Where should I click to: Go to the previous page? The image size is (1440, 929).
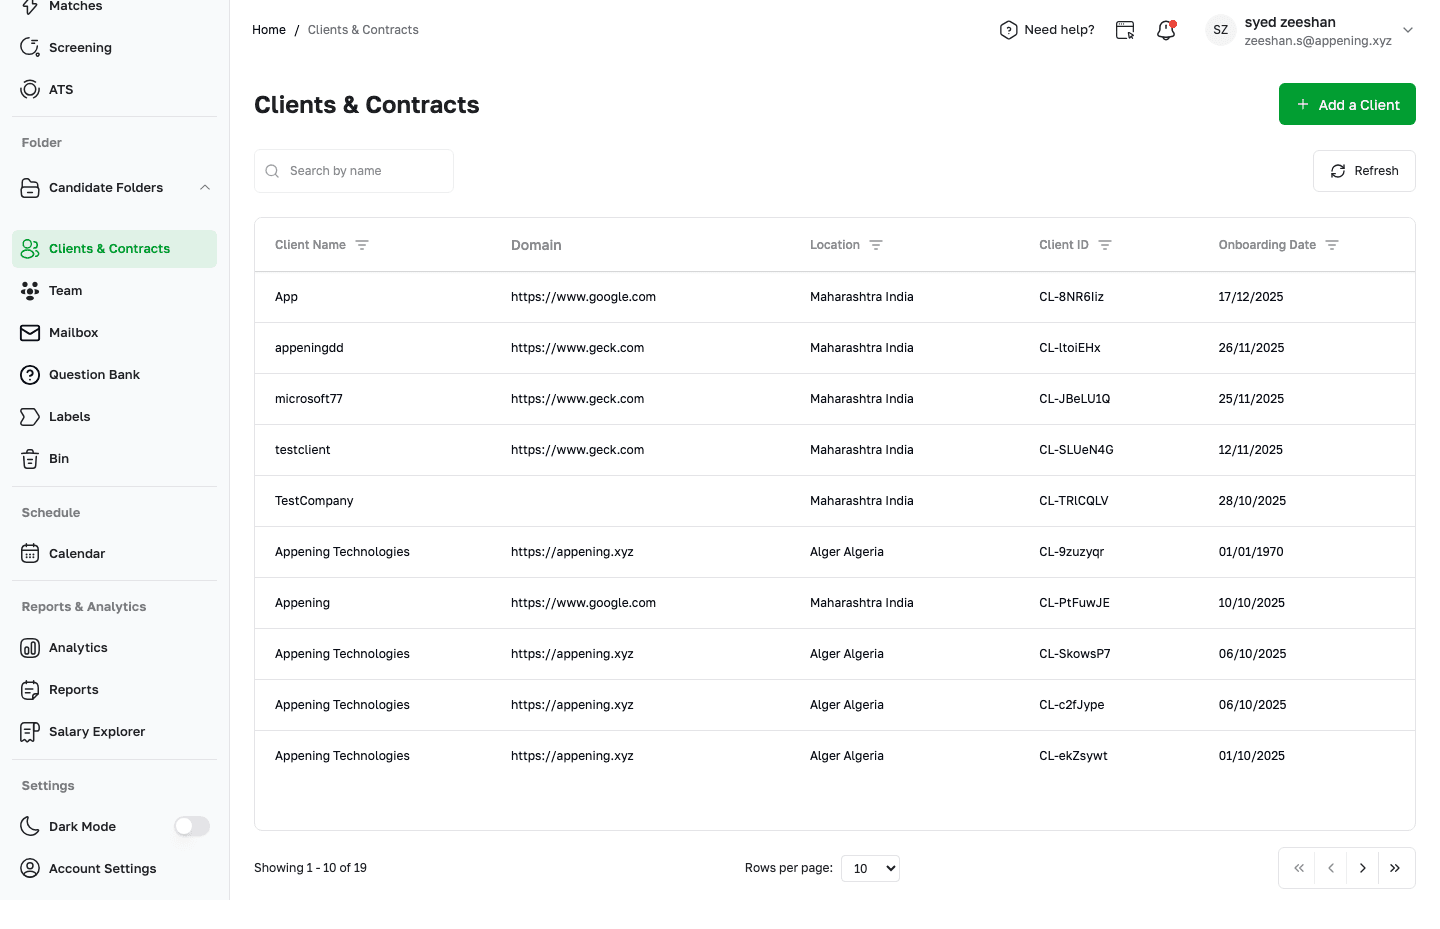pyautogui.click(x=1331, y=868)
